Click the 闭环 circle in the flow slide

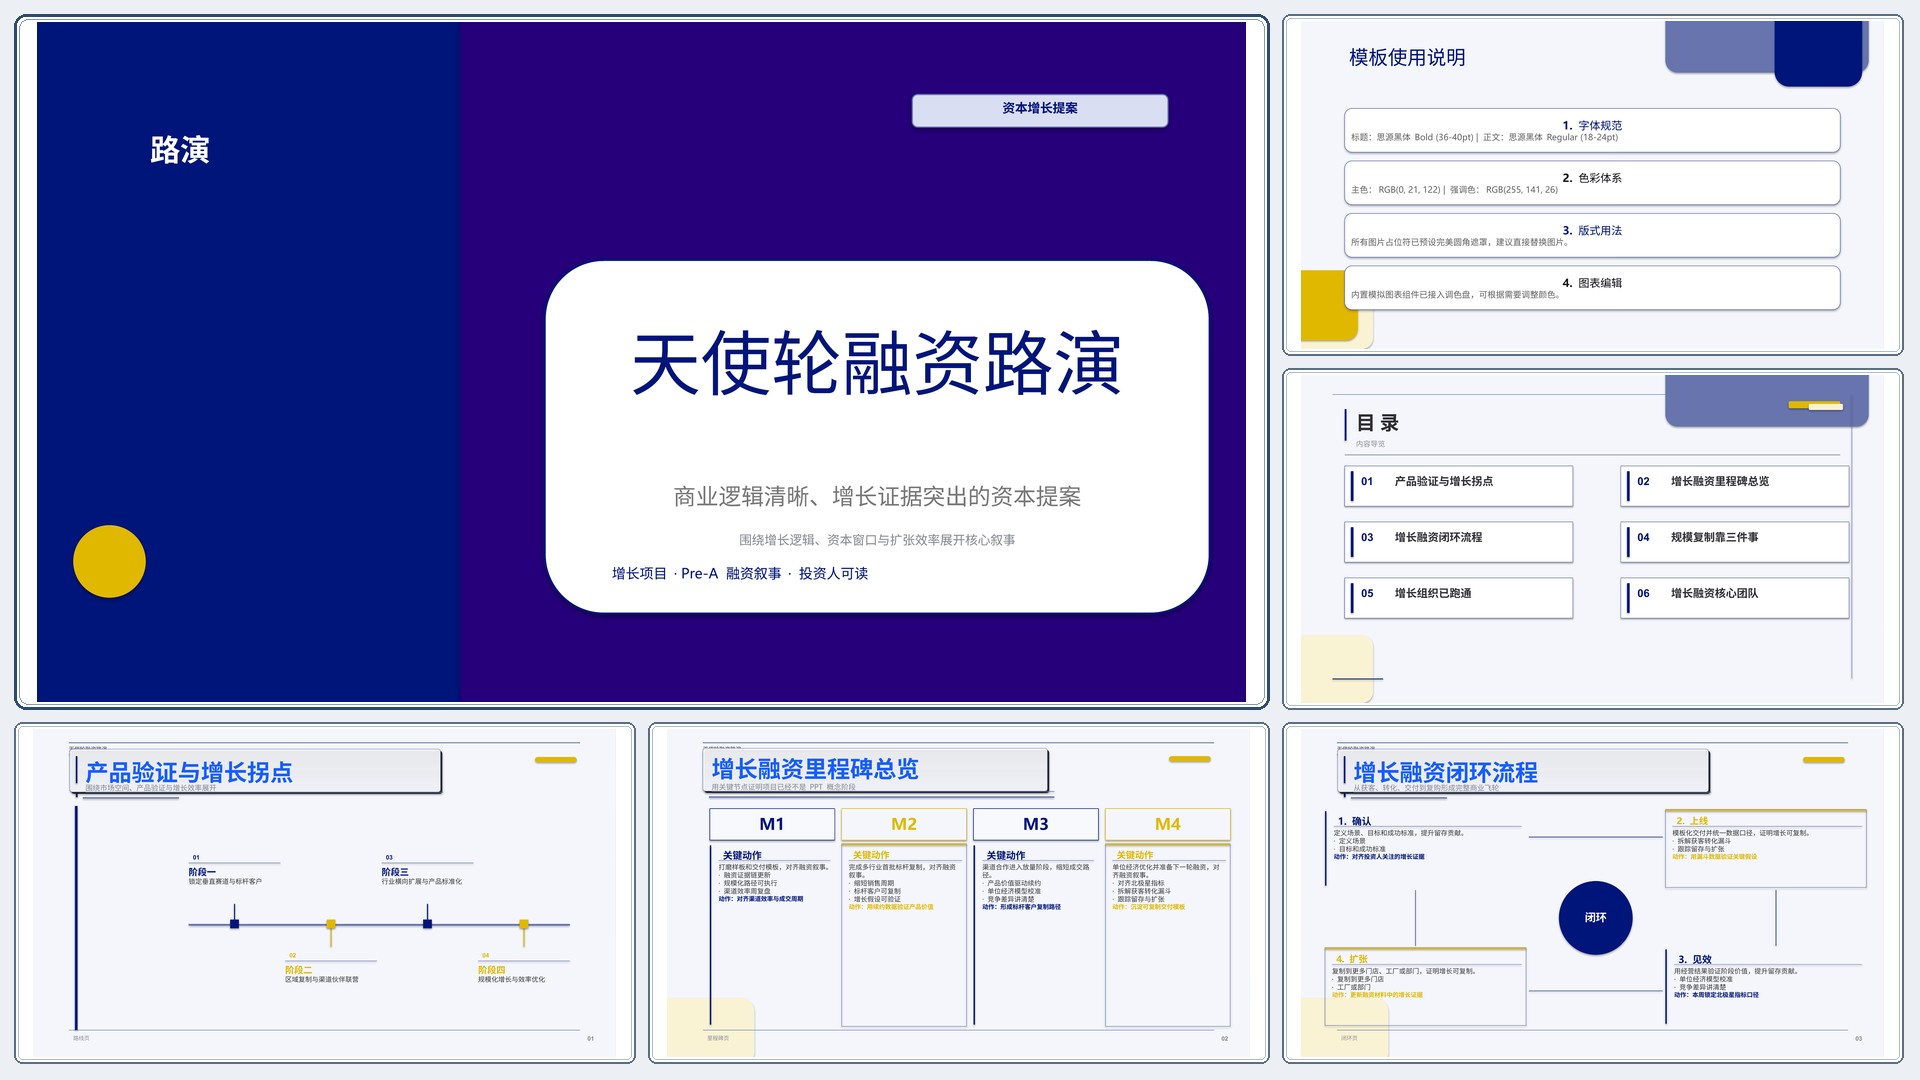[1596, 917]
